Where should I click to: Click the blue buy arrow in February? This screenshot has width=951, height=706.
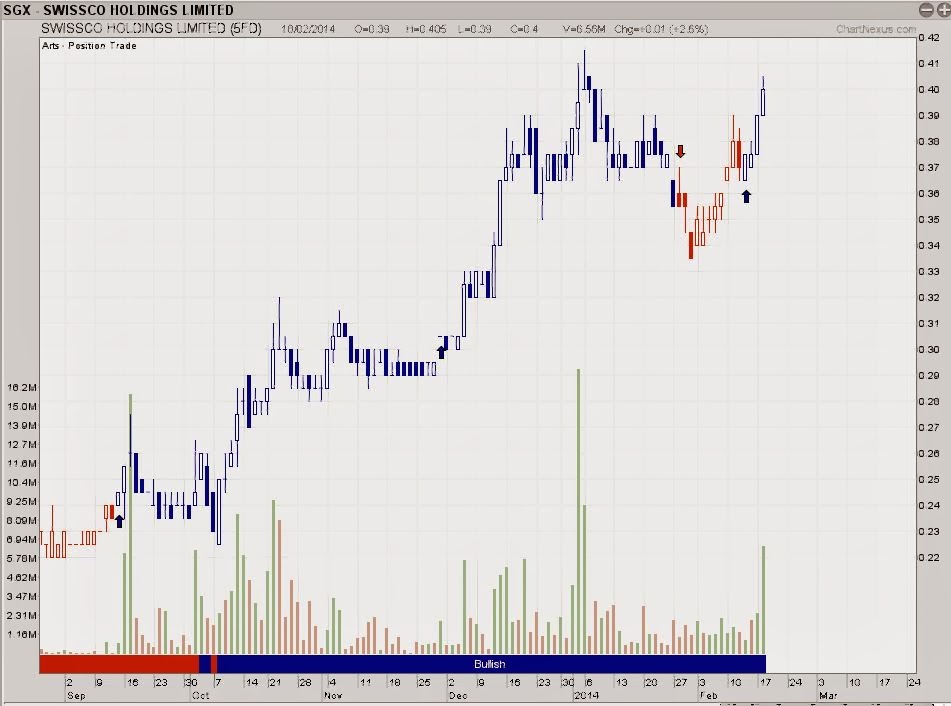[747, 196]
